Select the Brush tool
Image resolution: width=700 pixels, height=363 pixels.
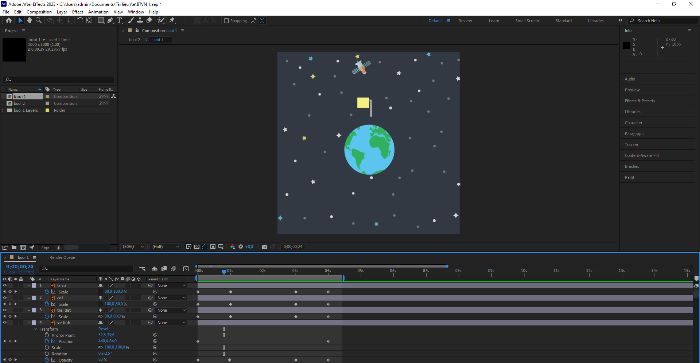tap(131, 21)
